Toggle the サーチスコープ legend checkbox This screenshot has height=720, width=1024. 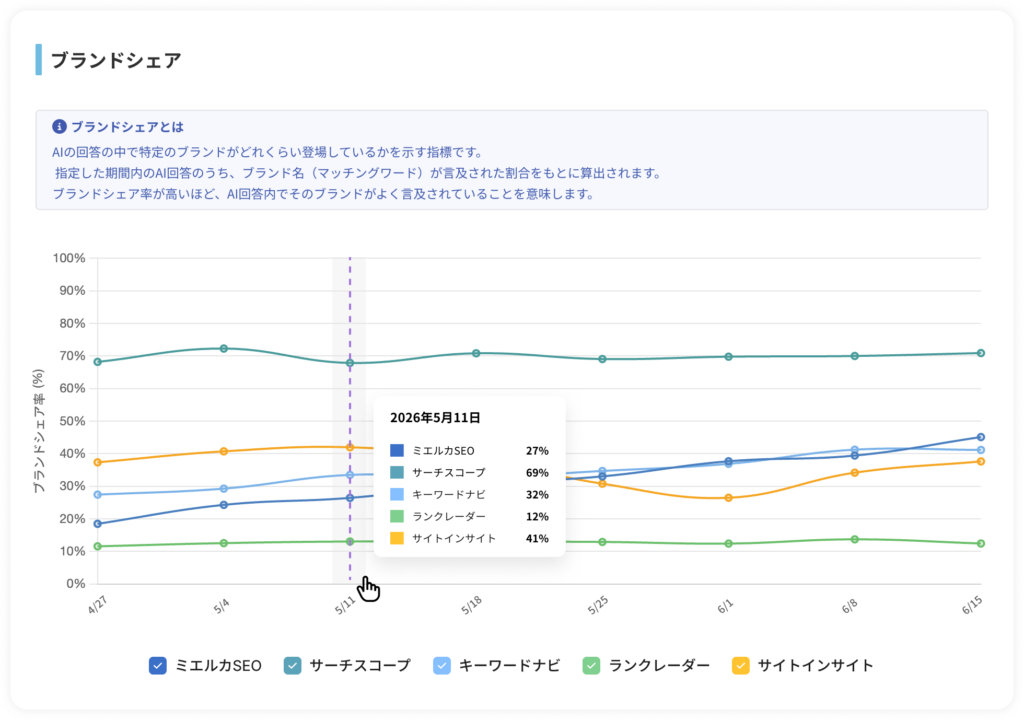[293, 665]
